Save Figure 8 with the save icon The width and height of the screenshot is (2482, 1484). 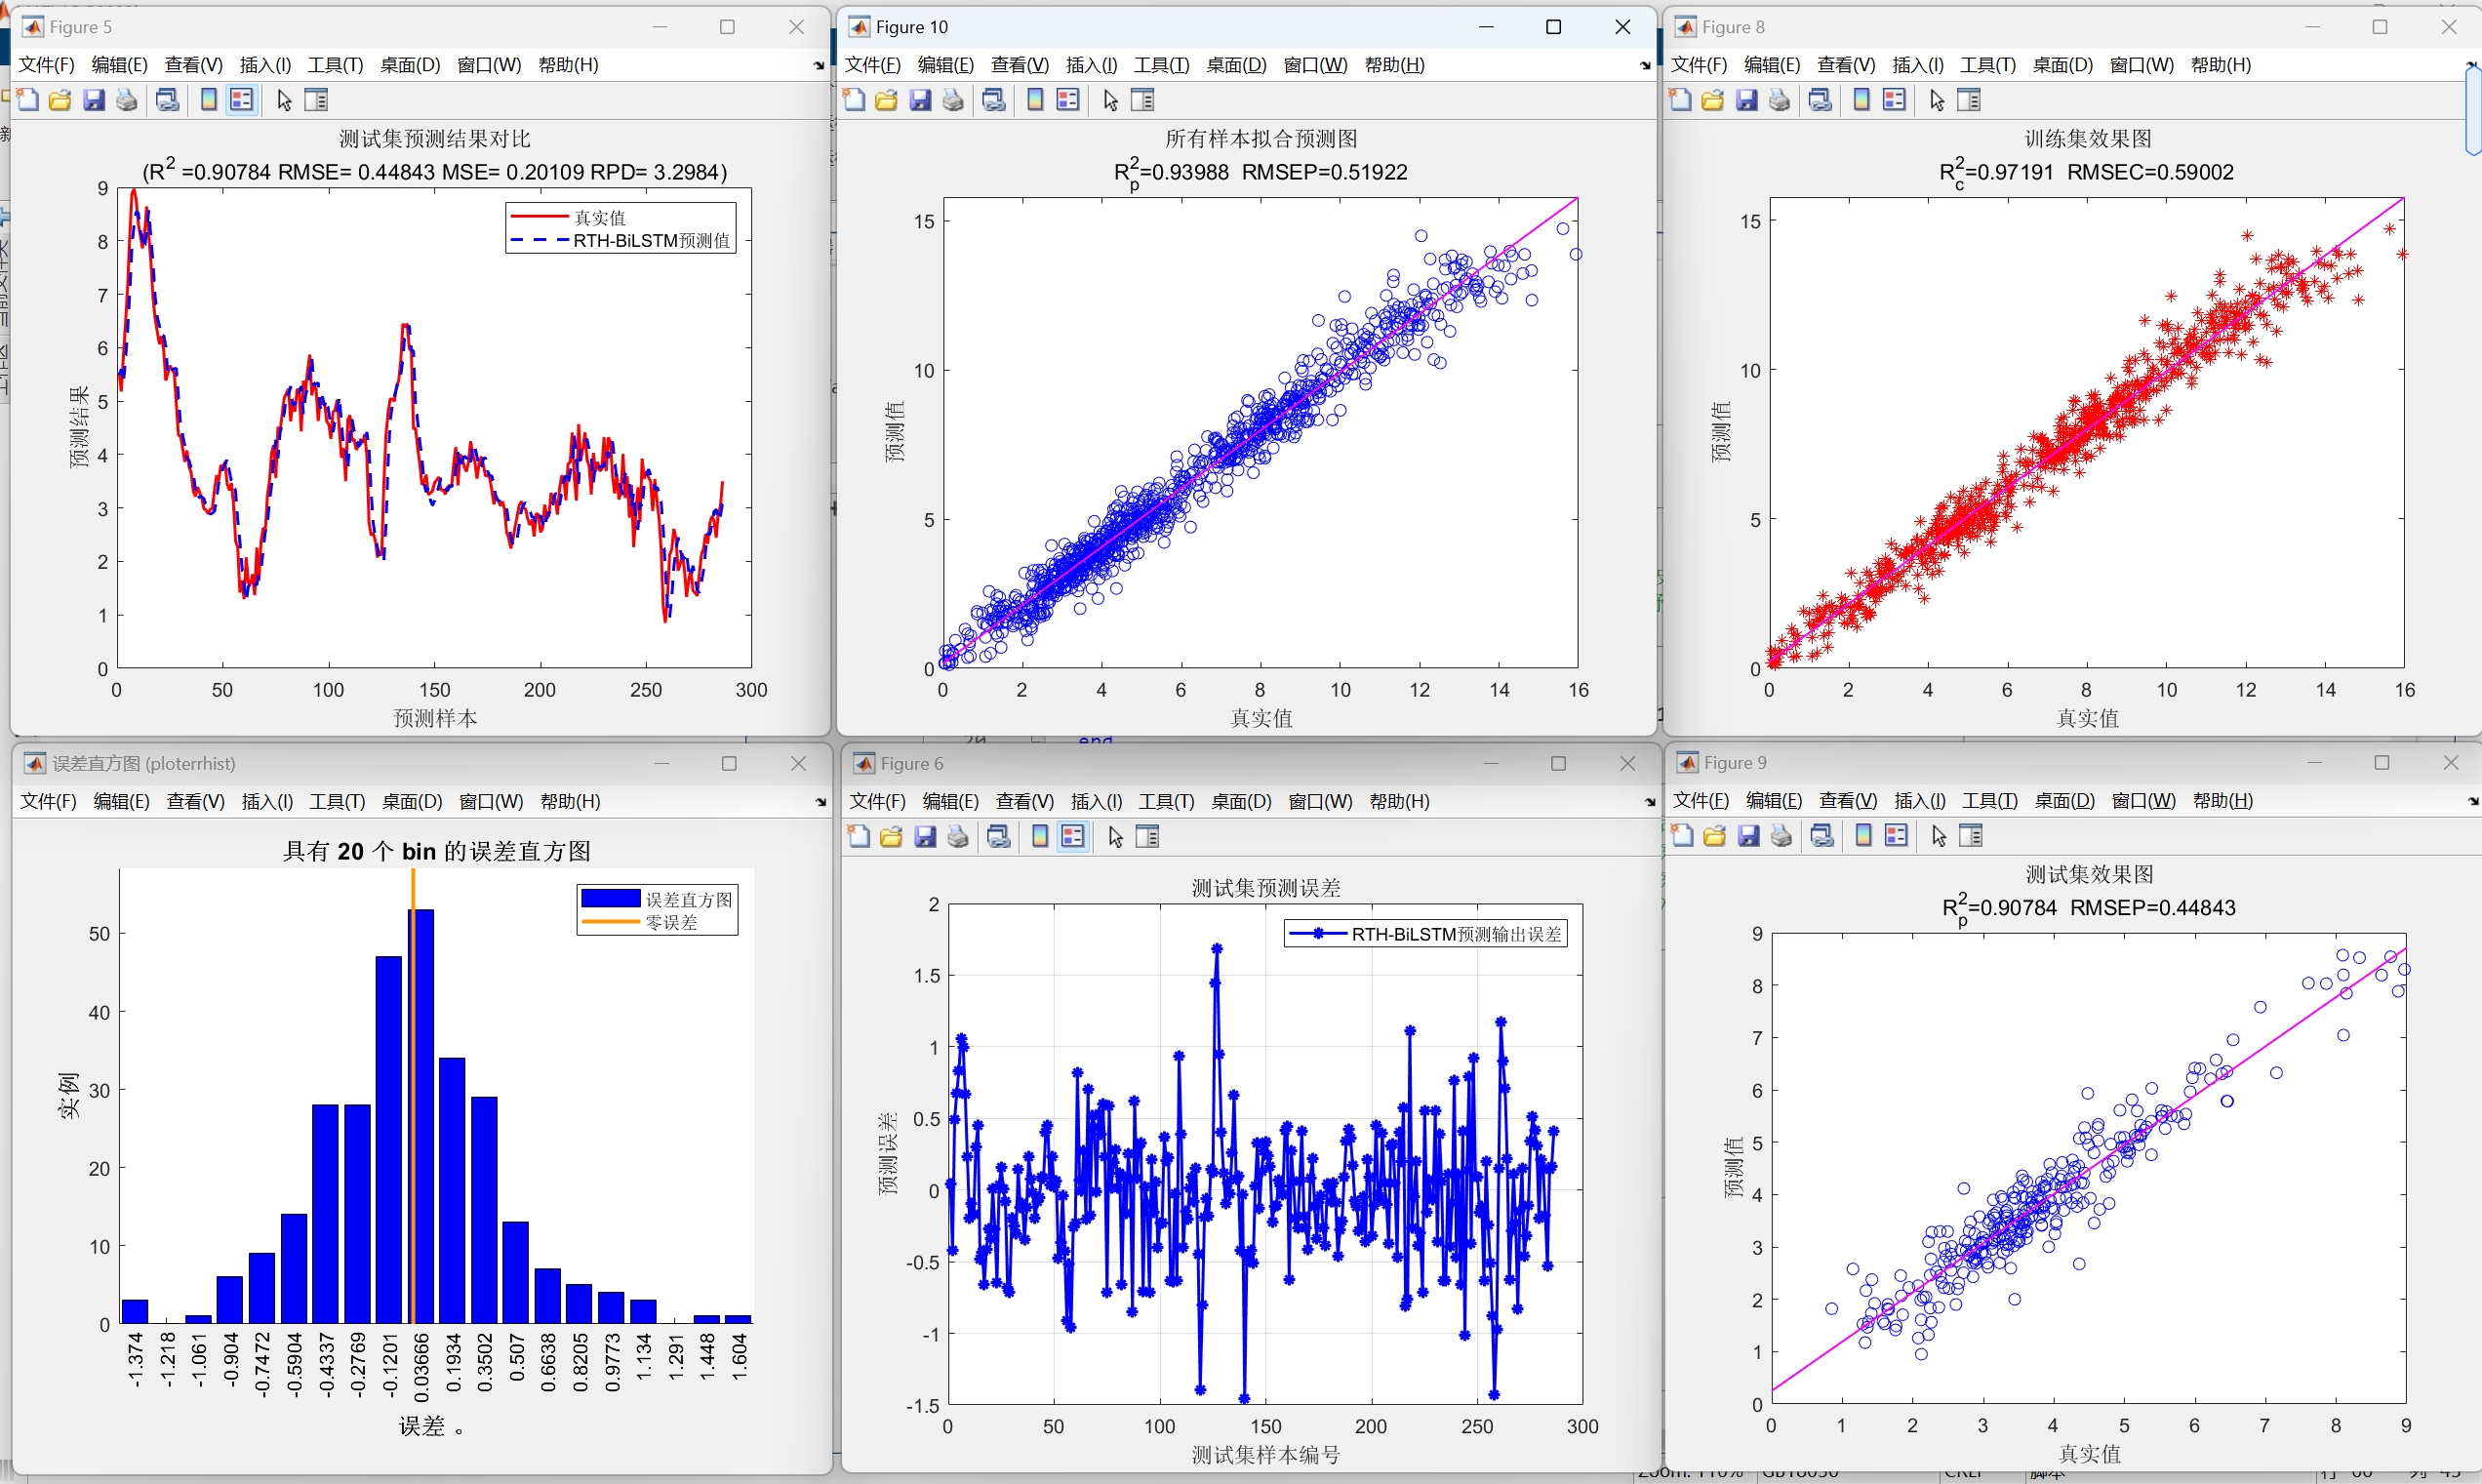pyautogui.click(x=1746, y=99)
